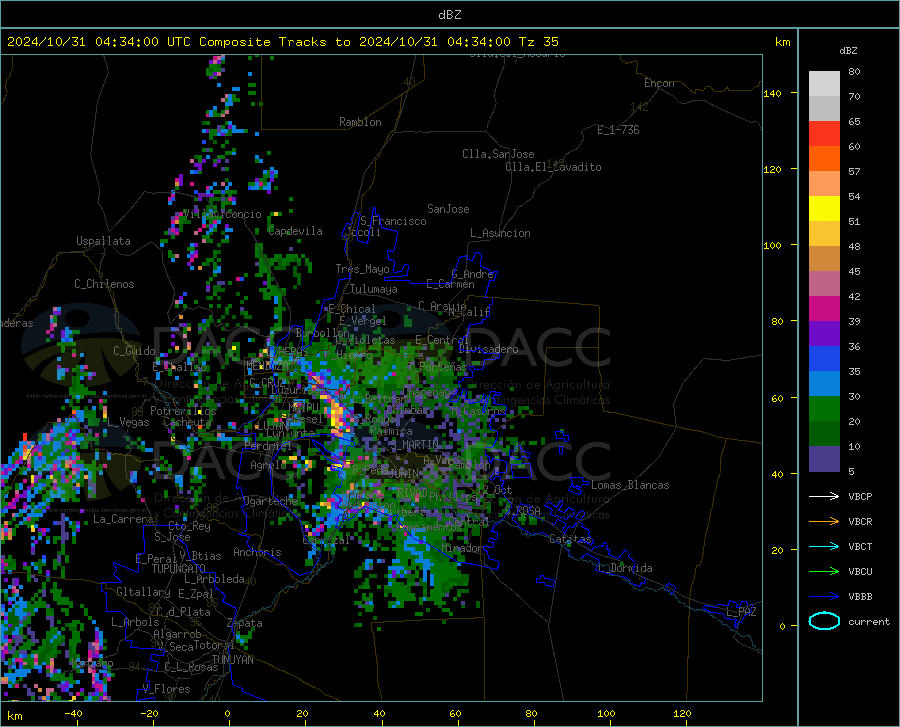The width and height of the screenshot is (900, 727).
Task: Click the cyan 'current' ellipse legend symbol
Action: pos(824,621)
